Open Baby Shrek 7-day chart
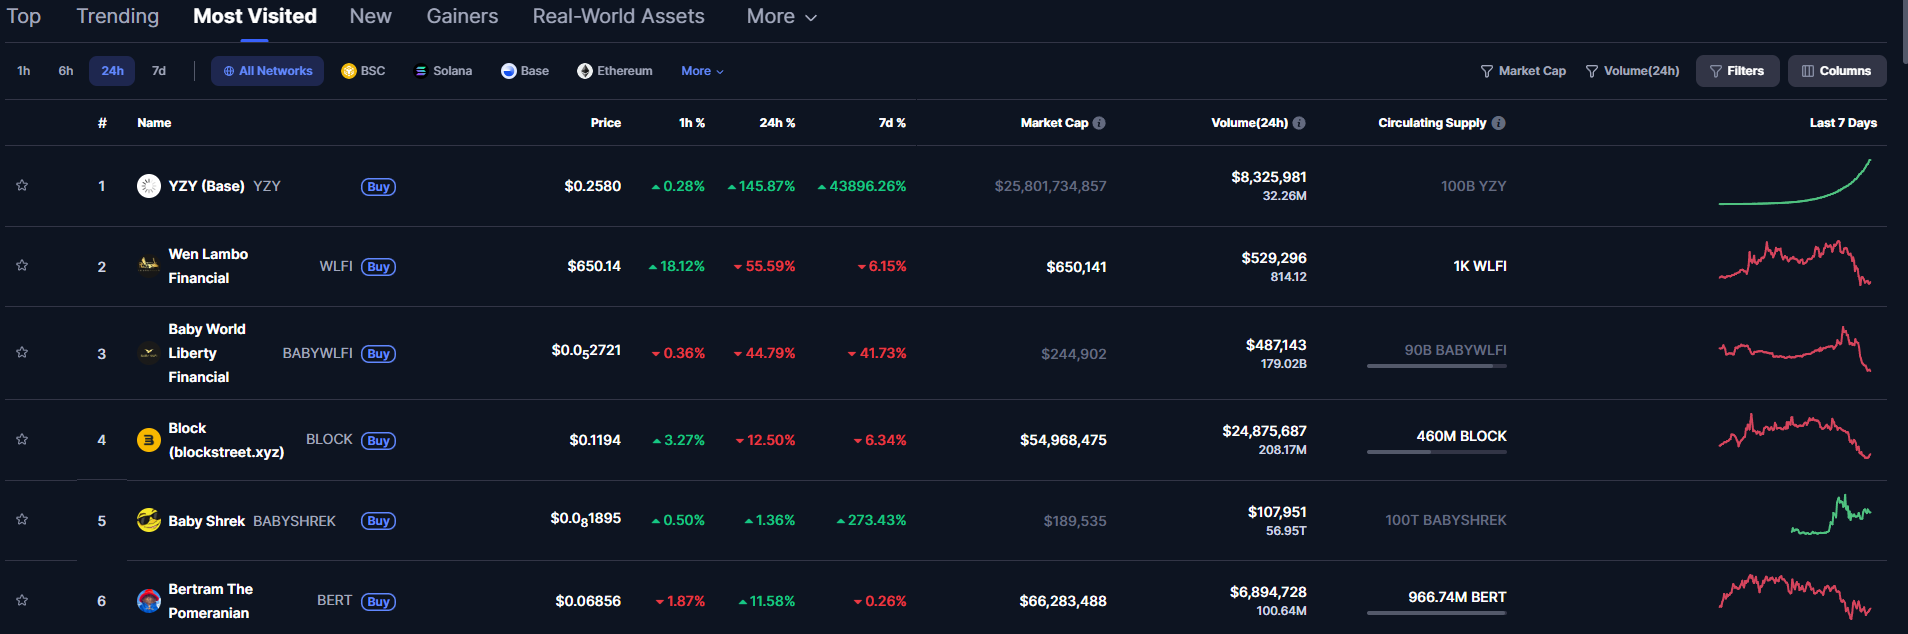Image resolution: width=1908 pixels, height=634 pixels. point(1830,515)
